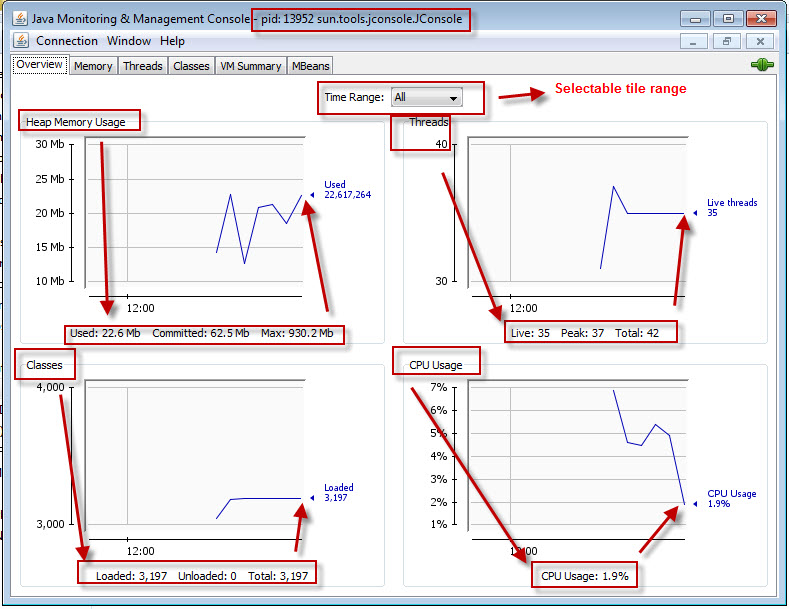Open the MBeans tab
This screenshot has height=609, width=789.
tap(310, 66)
